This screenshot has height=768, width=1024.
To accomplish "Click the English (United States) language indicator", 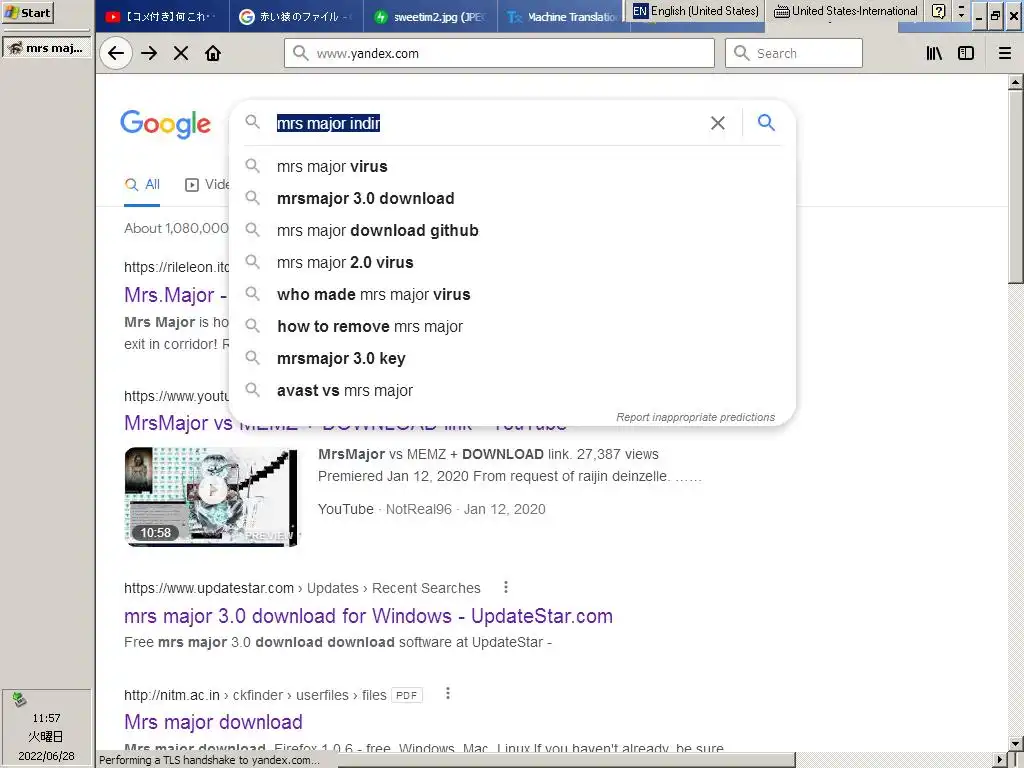I will click(x=696, y=11).
